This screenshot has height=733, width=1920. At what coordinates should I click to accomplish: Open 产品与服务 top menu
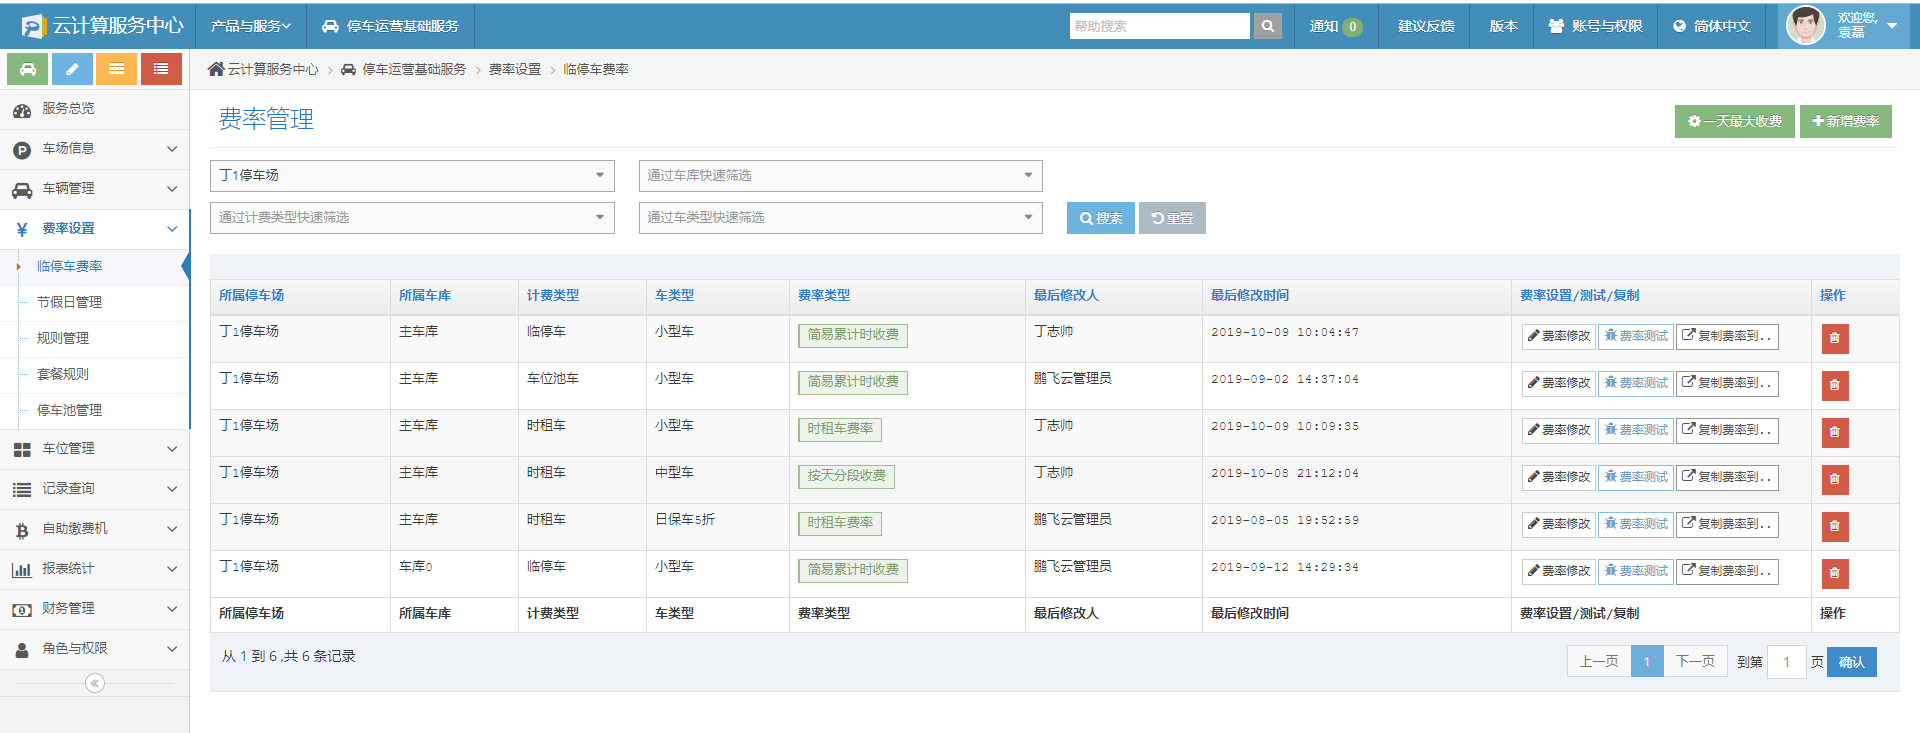[x=250, y=26]
